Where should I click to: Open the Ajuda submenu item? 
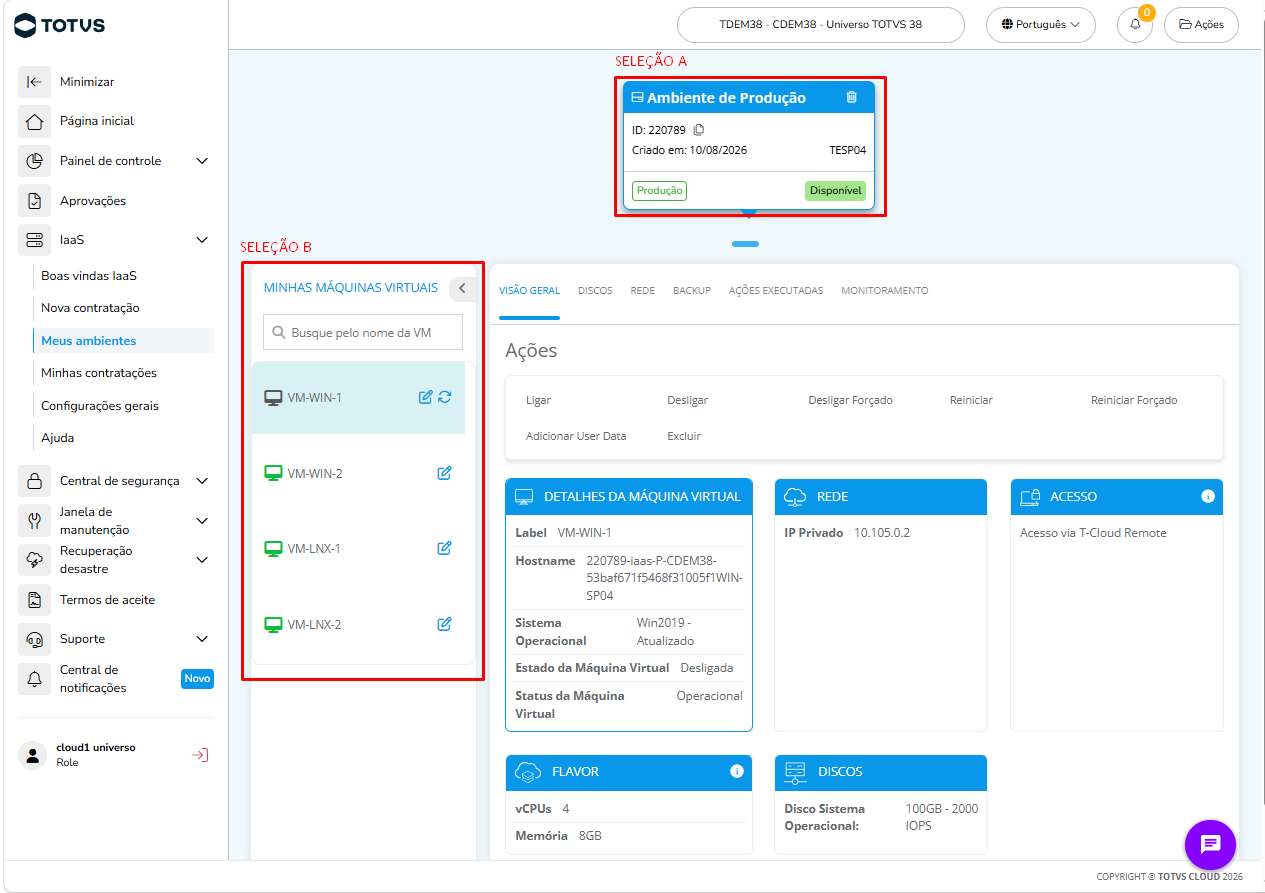click(57, 438)
